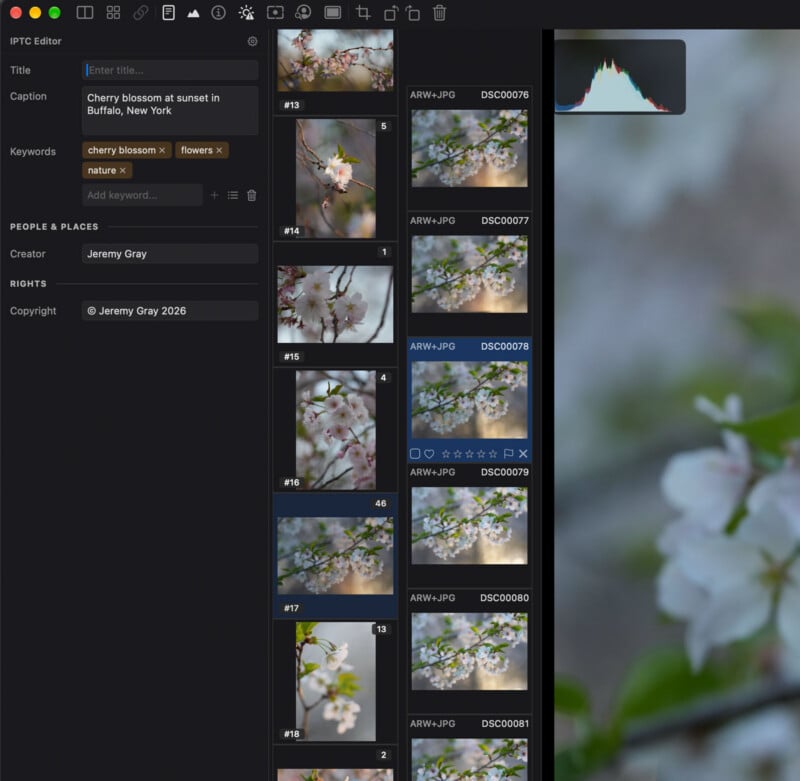Select the Crop tool
This screenshot has height=781, width=800.
click(363, 13)
